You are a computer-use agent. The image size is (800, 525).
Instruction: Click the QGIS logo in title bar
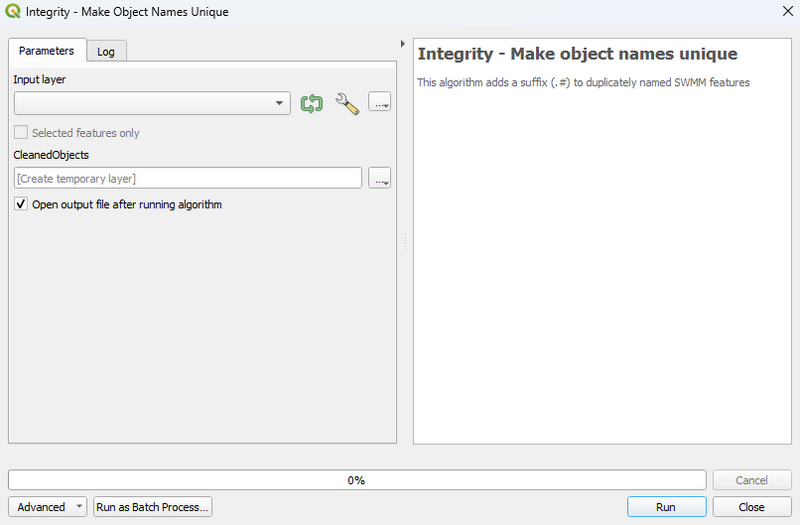[12, 12]
